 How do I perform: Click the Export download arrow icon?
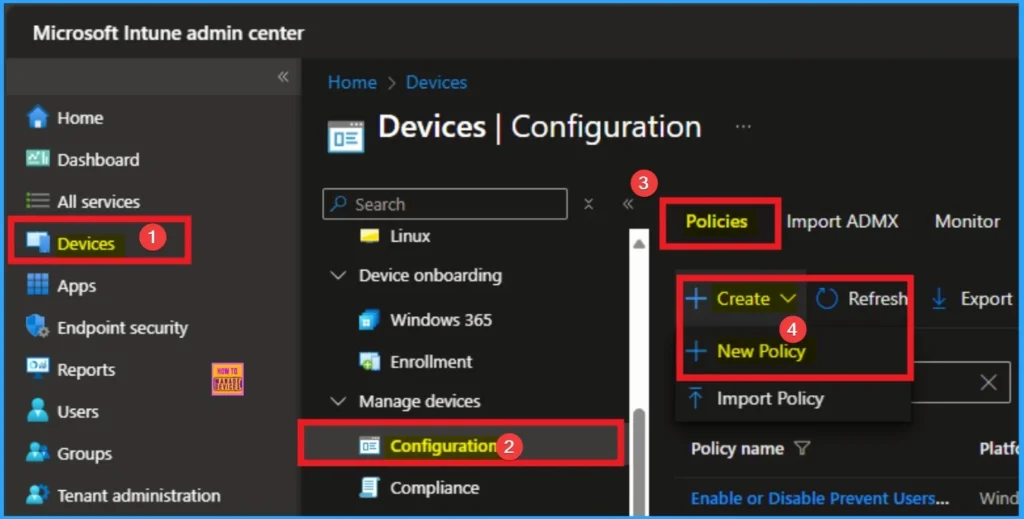[x=939, y=298]
